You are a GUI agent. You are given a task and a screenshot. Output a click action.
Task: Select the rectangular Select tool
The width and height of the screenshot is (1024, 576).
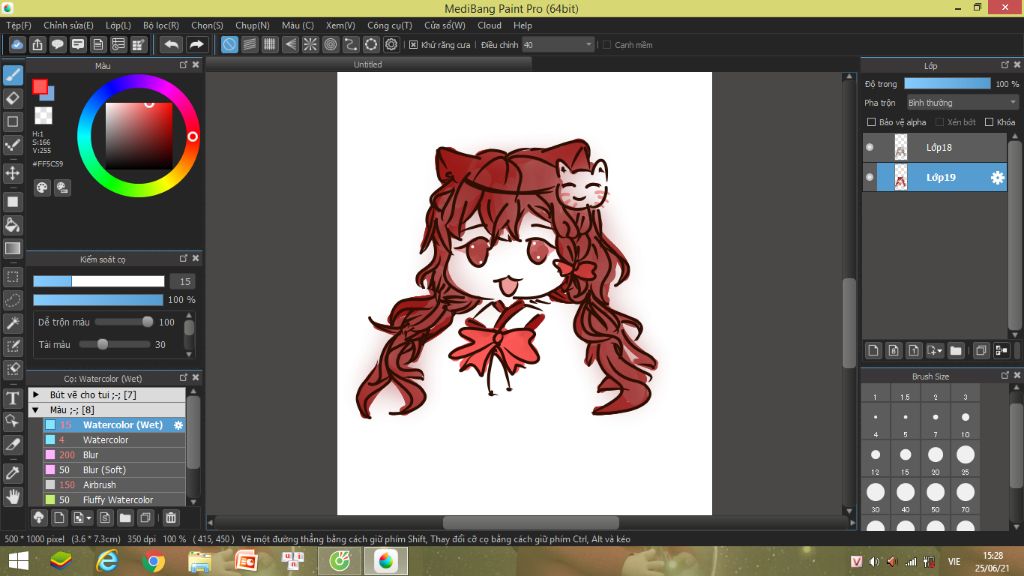click(12, 277)
